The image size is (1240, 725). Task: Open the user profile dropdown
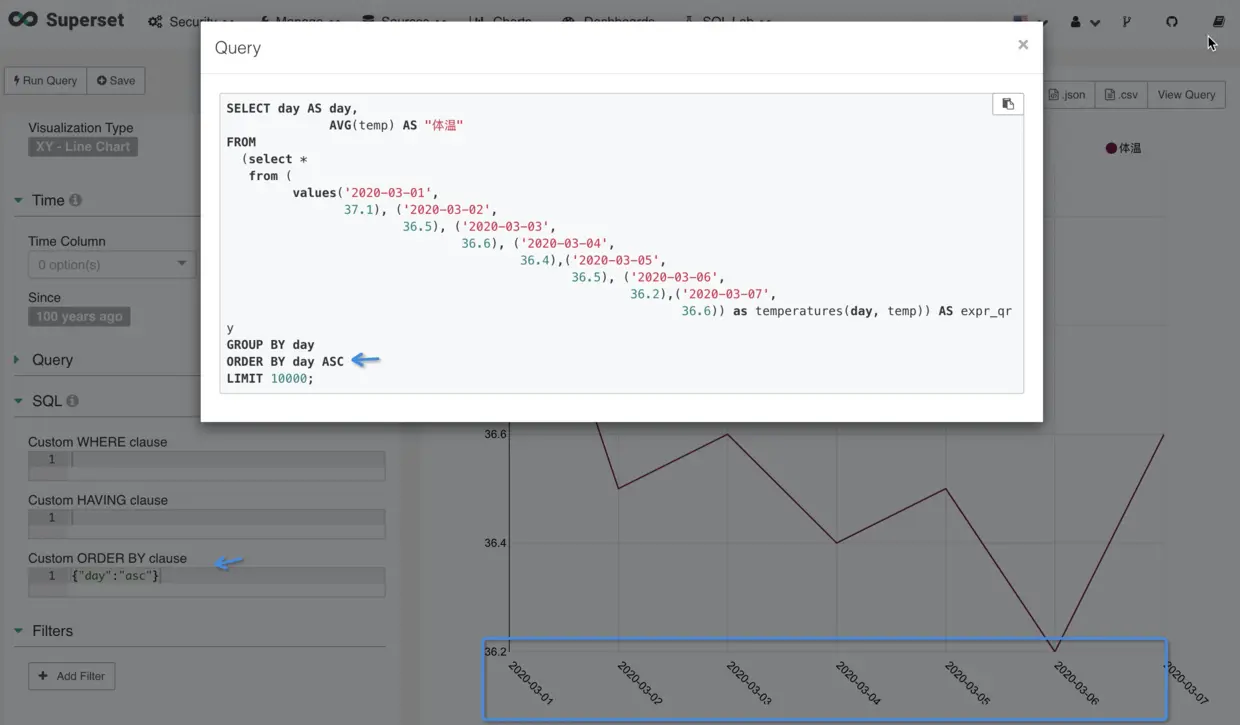(1085, 21)
